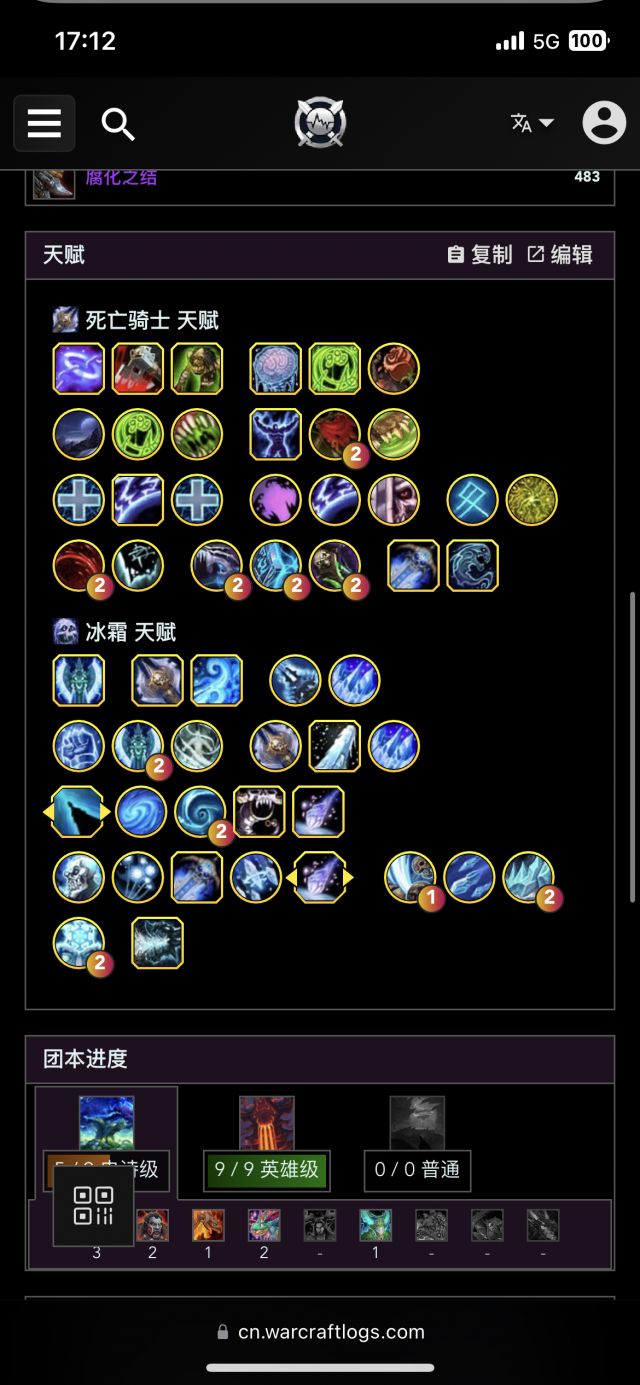The image size is (640, 1385).
Task: Tap the first Frost talent icon
Action: tap(79, 680)
